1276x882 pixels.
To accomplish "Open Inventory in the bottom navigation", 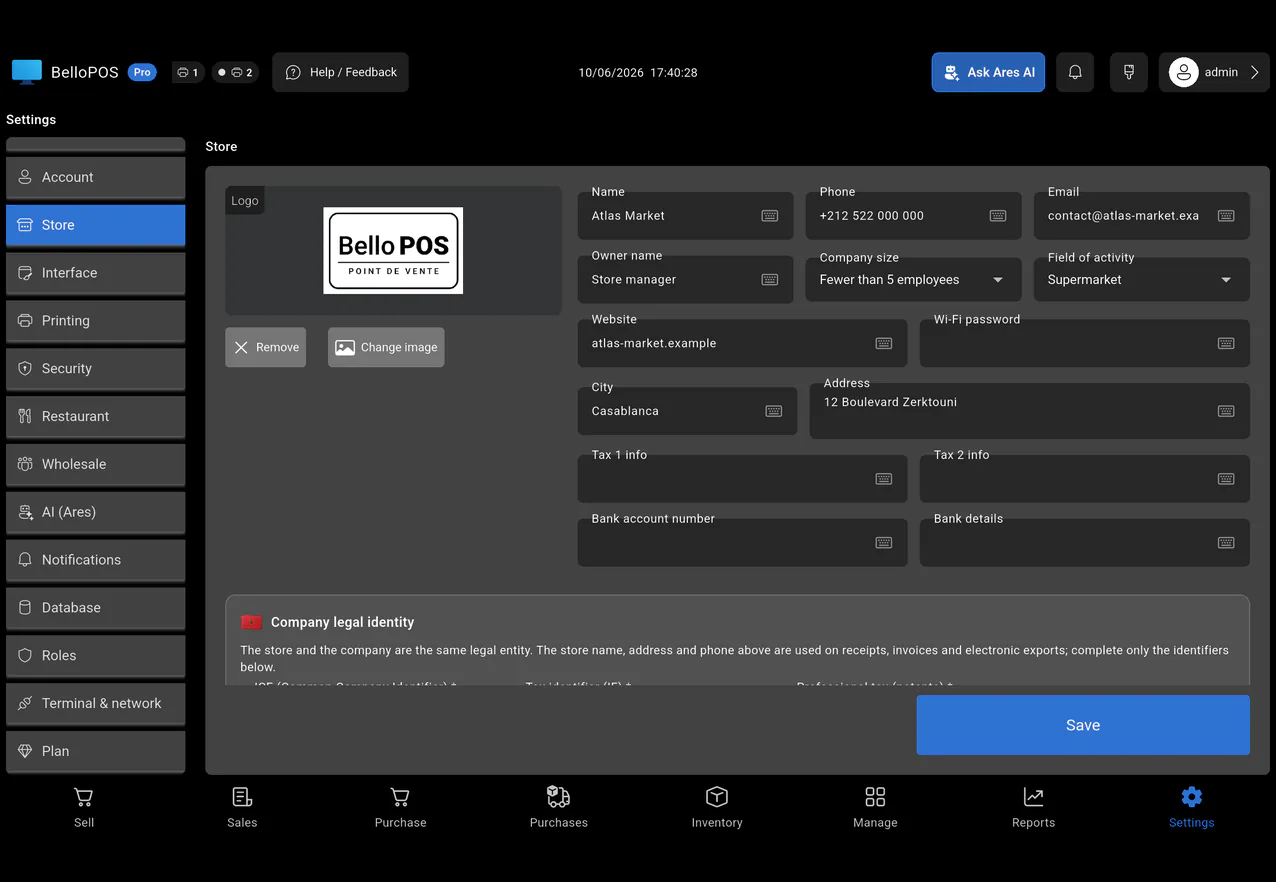I will pos(717,808).
